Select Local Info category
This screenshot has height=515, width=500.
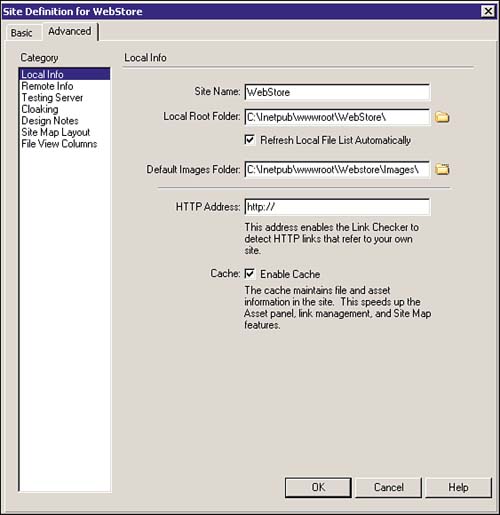tap(65, 74)
